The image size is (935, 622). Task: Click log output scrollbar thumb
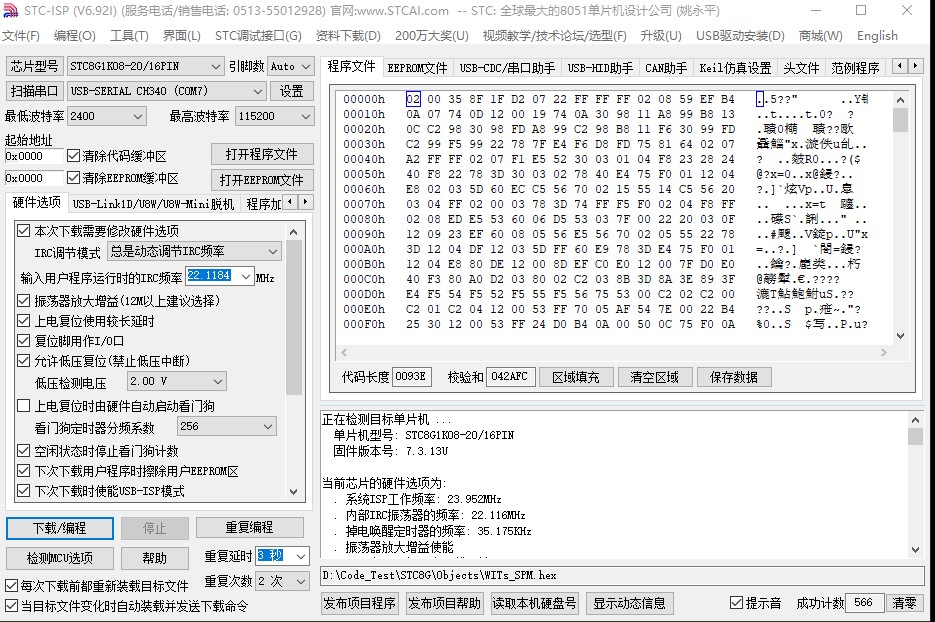pyautogui.click(x=915, y=437)
